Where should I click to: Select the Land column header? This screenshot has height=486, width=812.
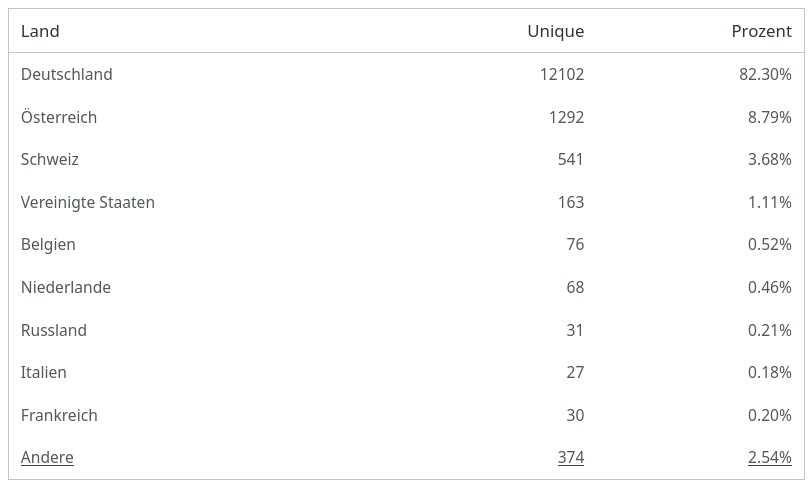[x=40, y=32]
